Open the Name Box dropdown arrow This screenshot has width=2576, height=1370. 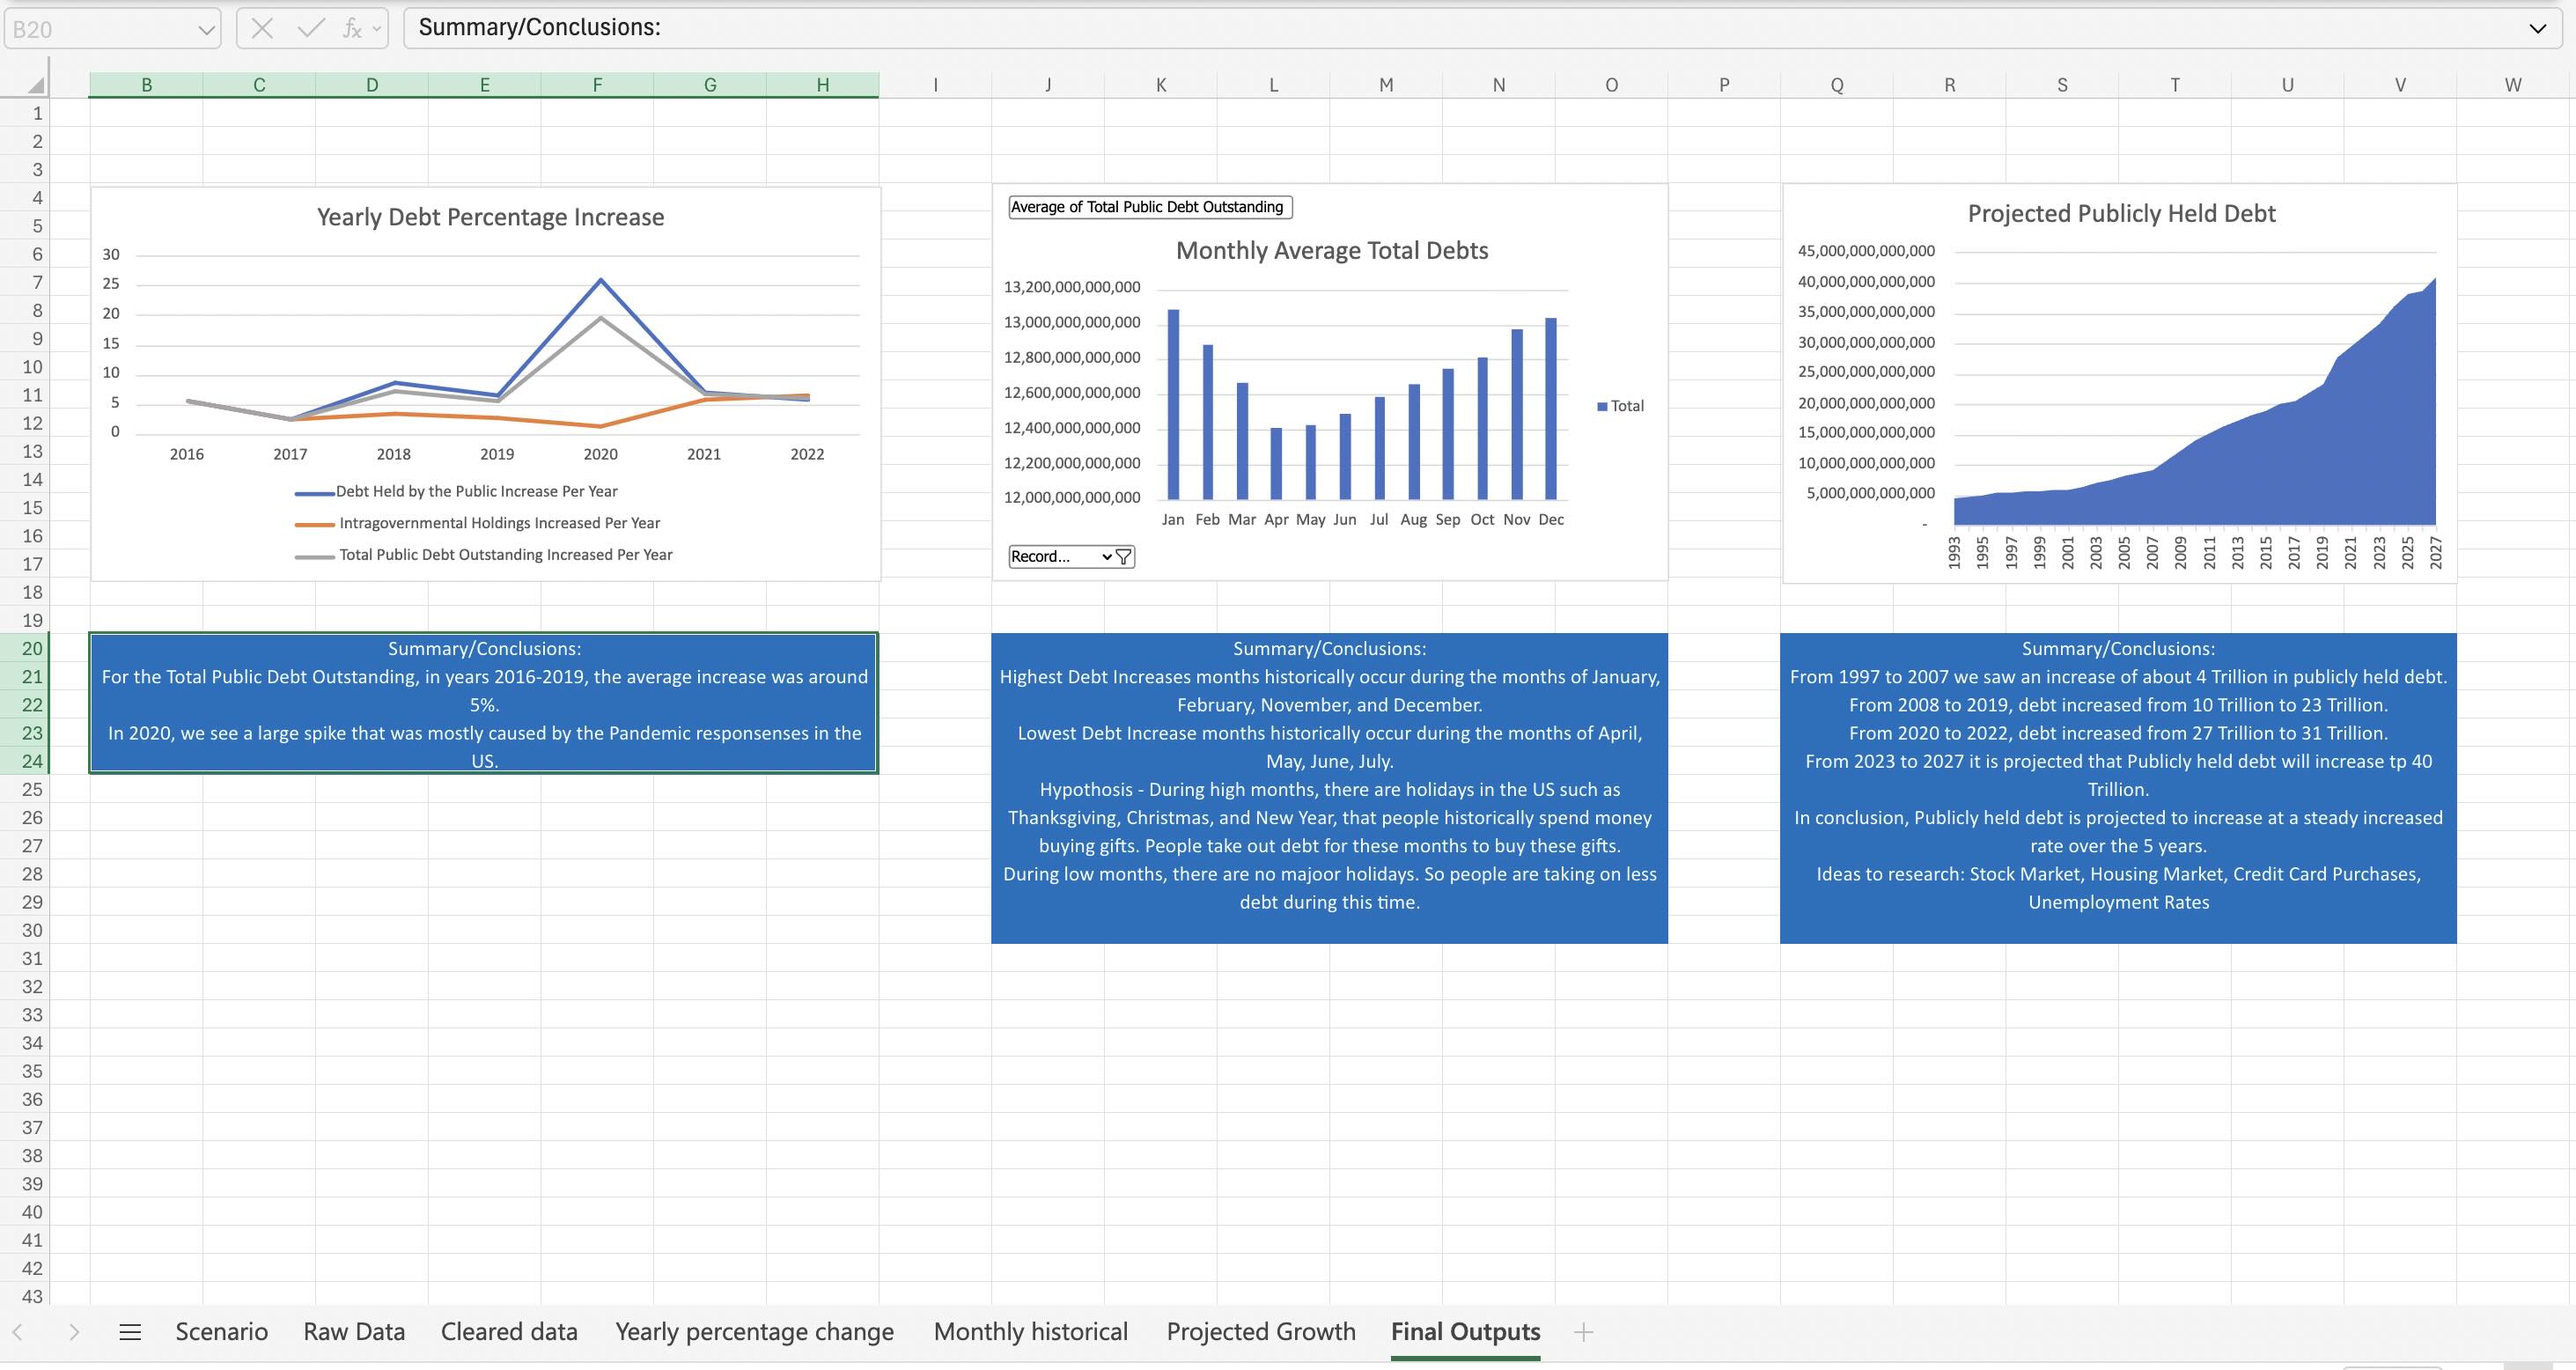coord(205,30)
